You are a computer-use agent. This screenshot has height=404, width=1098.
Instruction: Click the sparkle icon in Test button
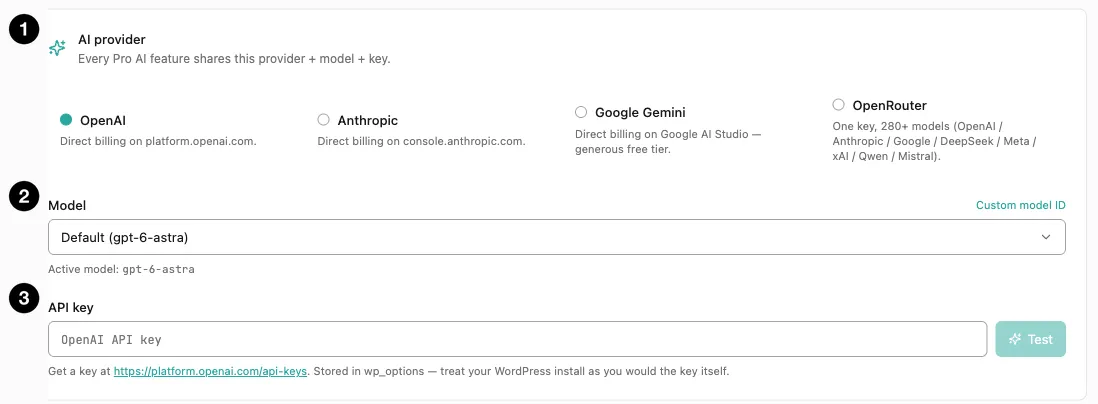pyautogui.click(x=1015, y=339)
